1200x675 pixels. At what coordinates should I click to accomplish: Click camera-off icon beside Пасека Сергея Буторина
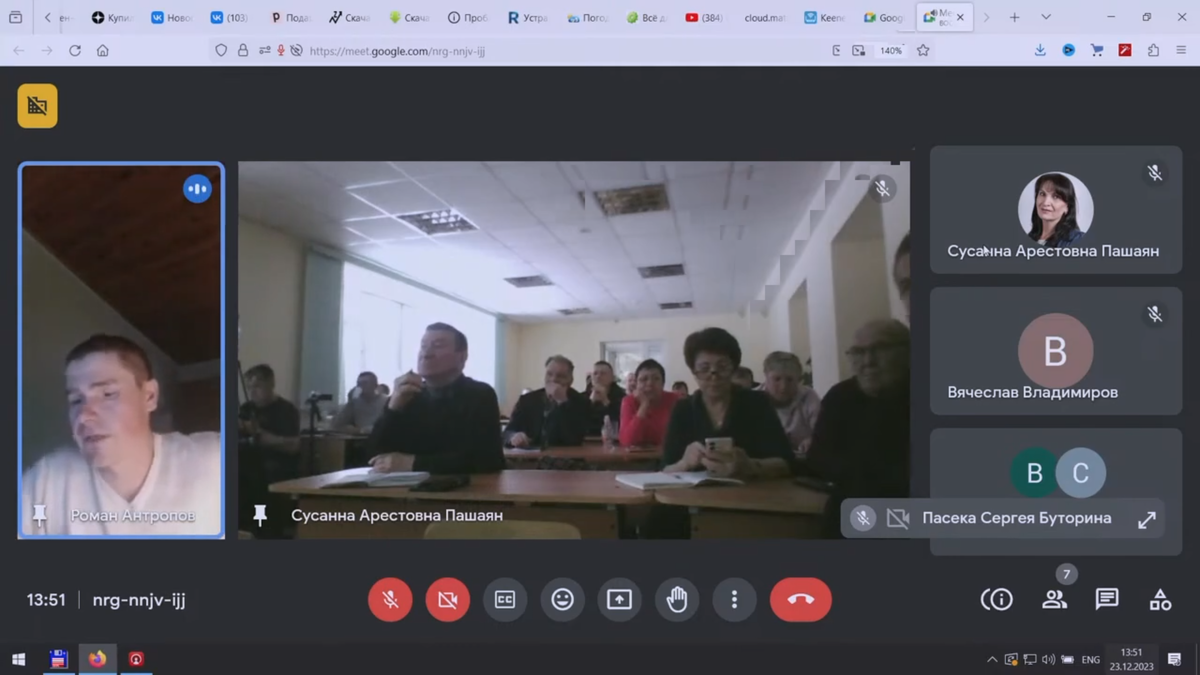point(898,518)
